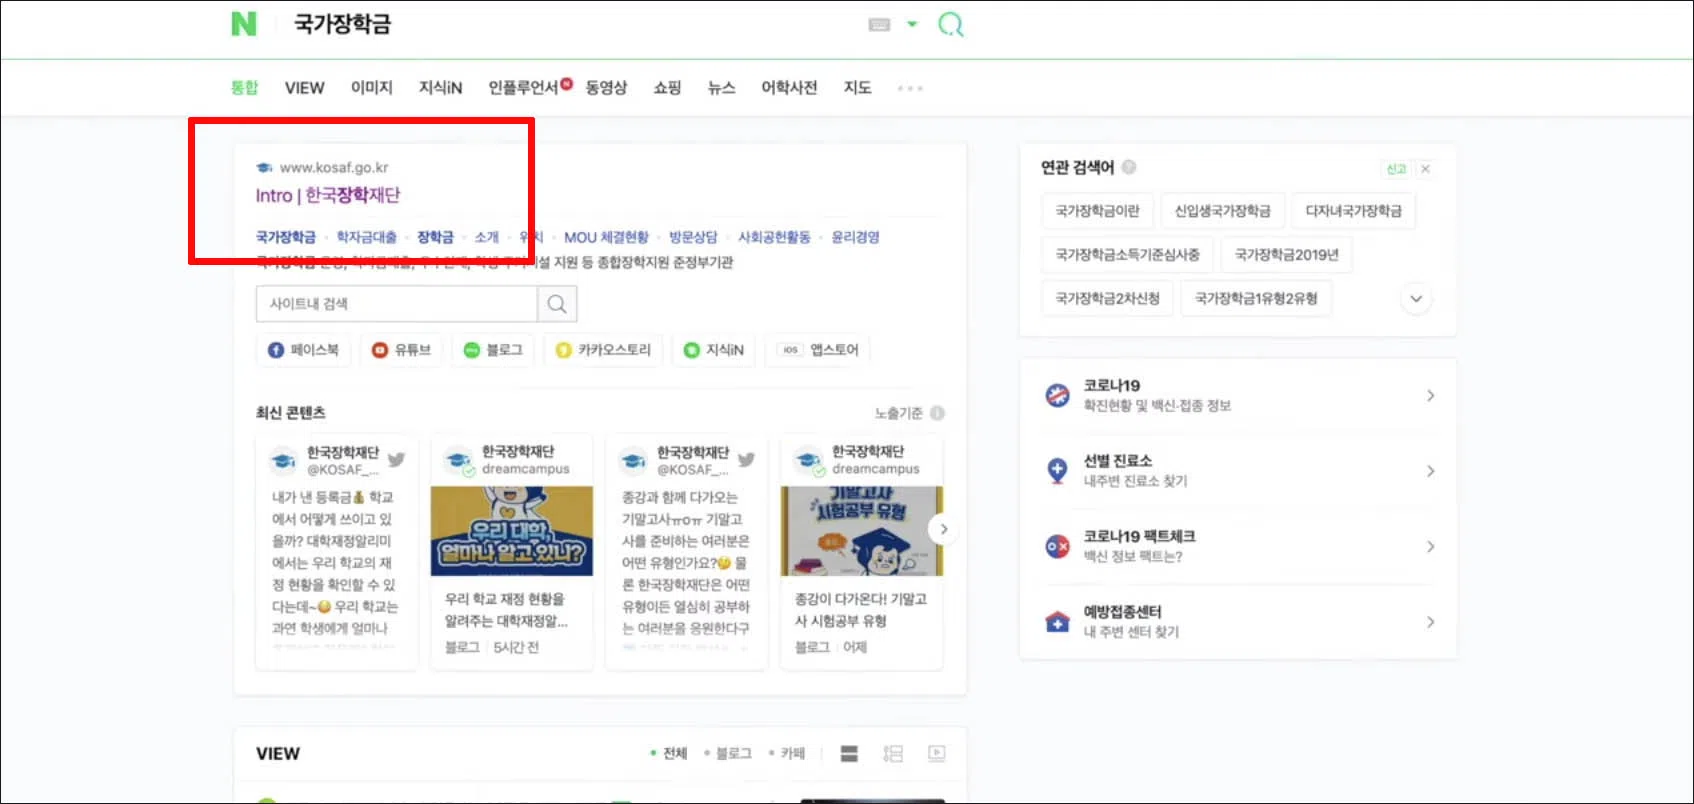Click the 예방접종센터 house icon

[x=1057, y=621]
